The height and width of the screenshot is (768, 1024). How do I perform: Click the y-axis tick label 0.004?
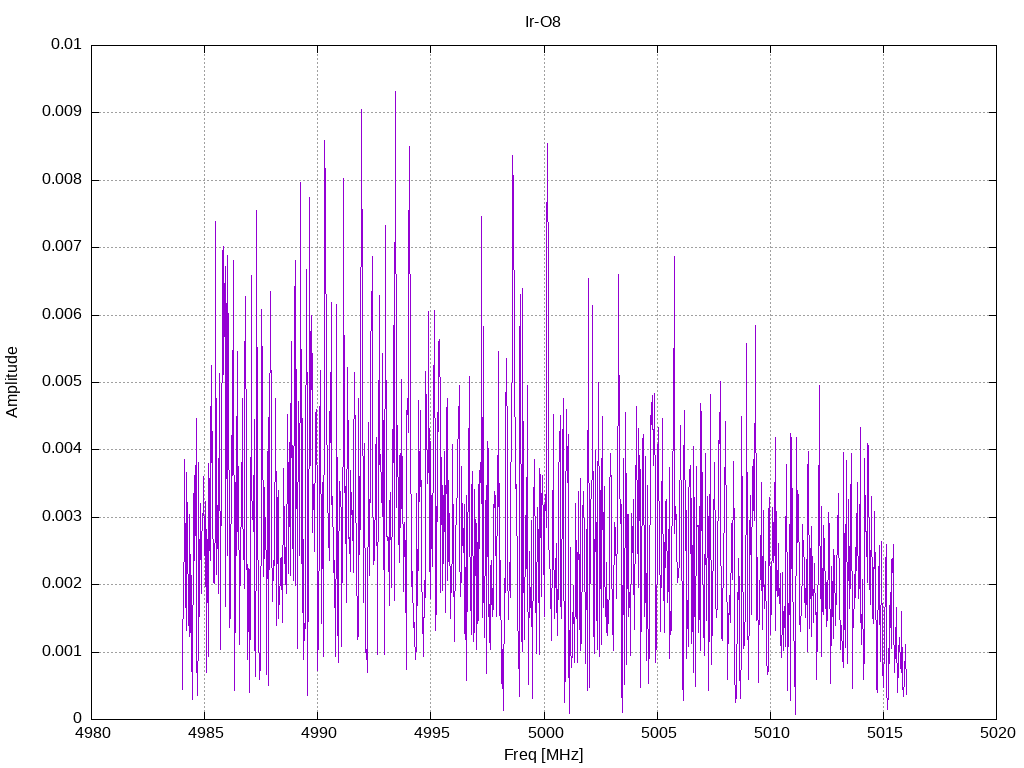pyautogui.click(x=62, y=449)
